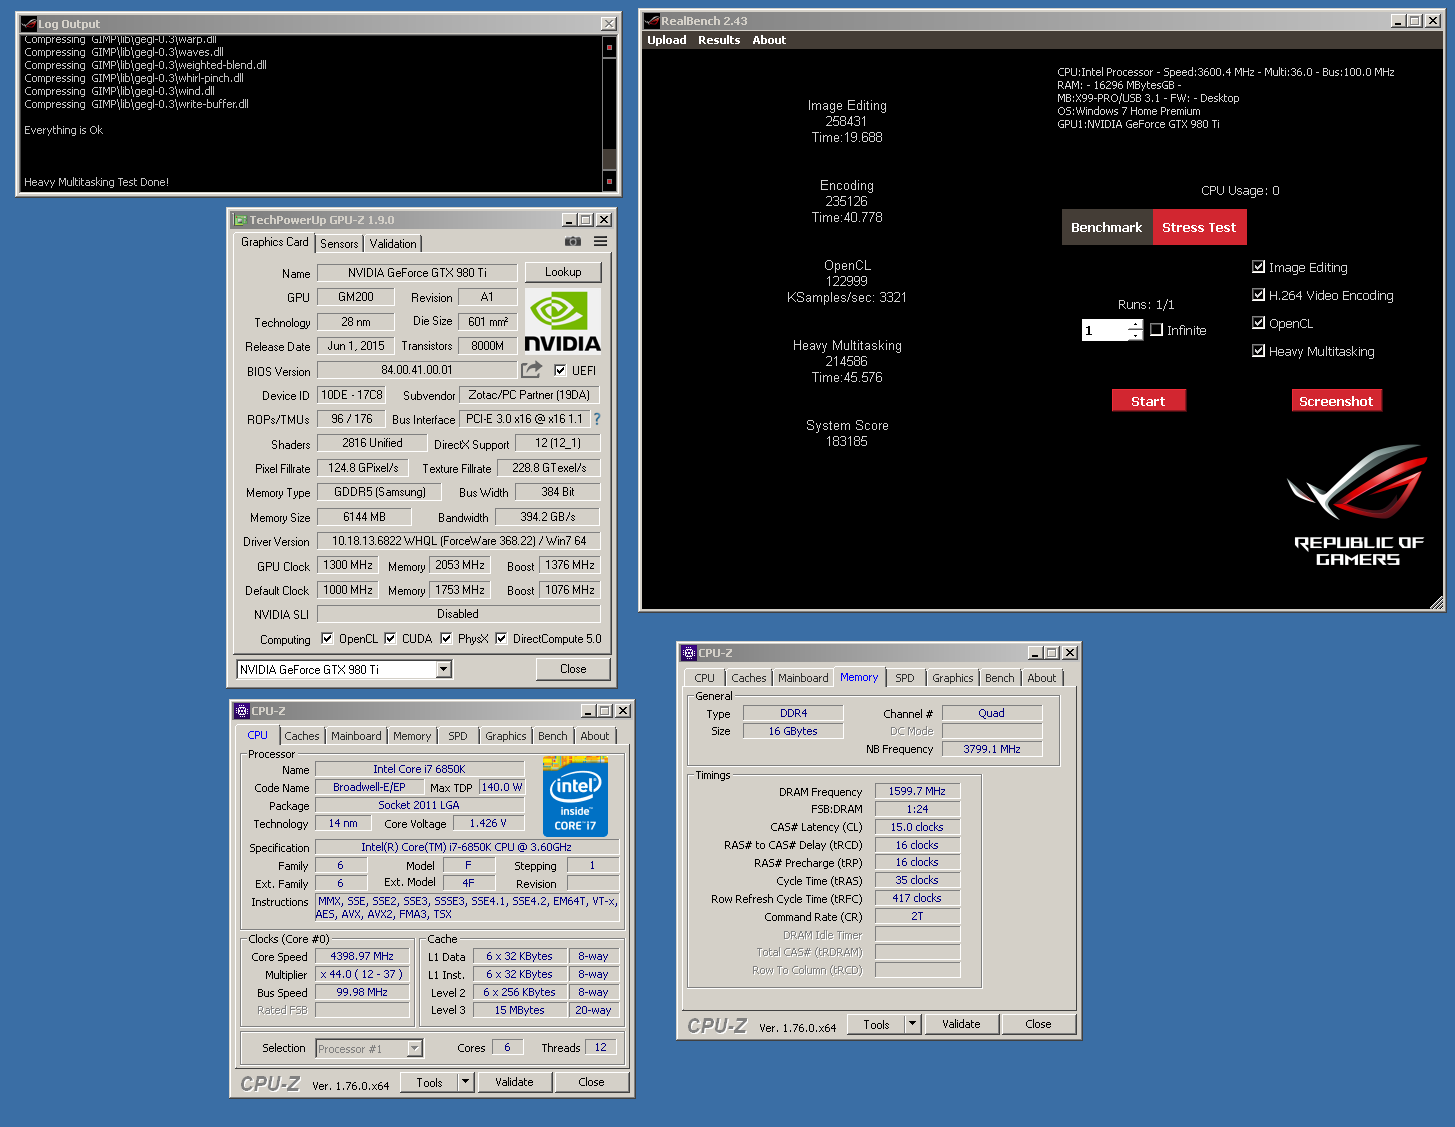Click the CPU-Z Memory window title icon
This screenshot has width=1455, height=1127.
coord(689,653)
